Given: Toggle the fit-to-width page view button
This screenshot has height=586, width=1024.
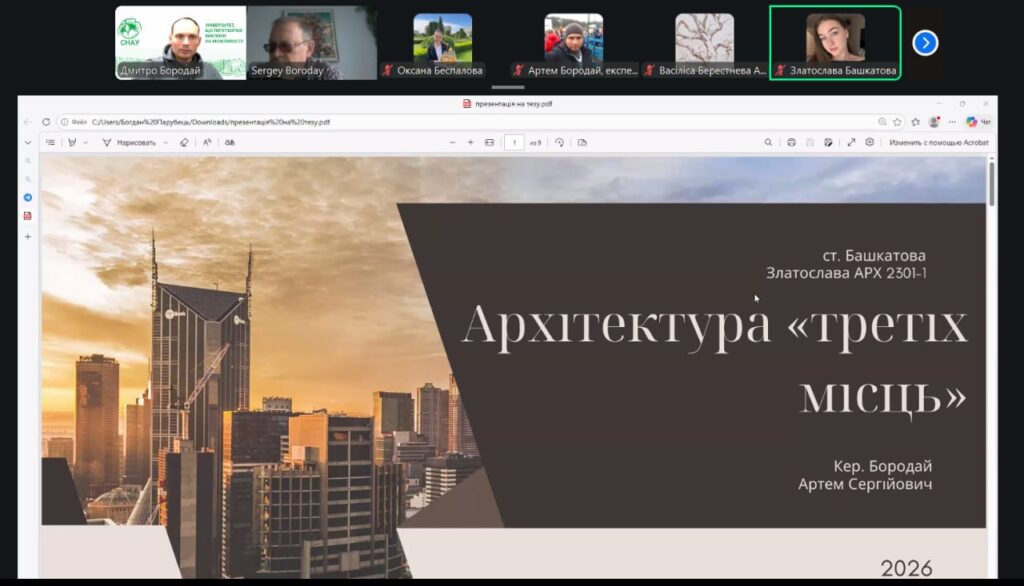Looking at the screenshot, I should (x=489, y=142).
